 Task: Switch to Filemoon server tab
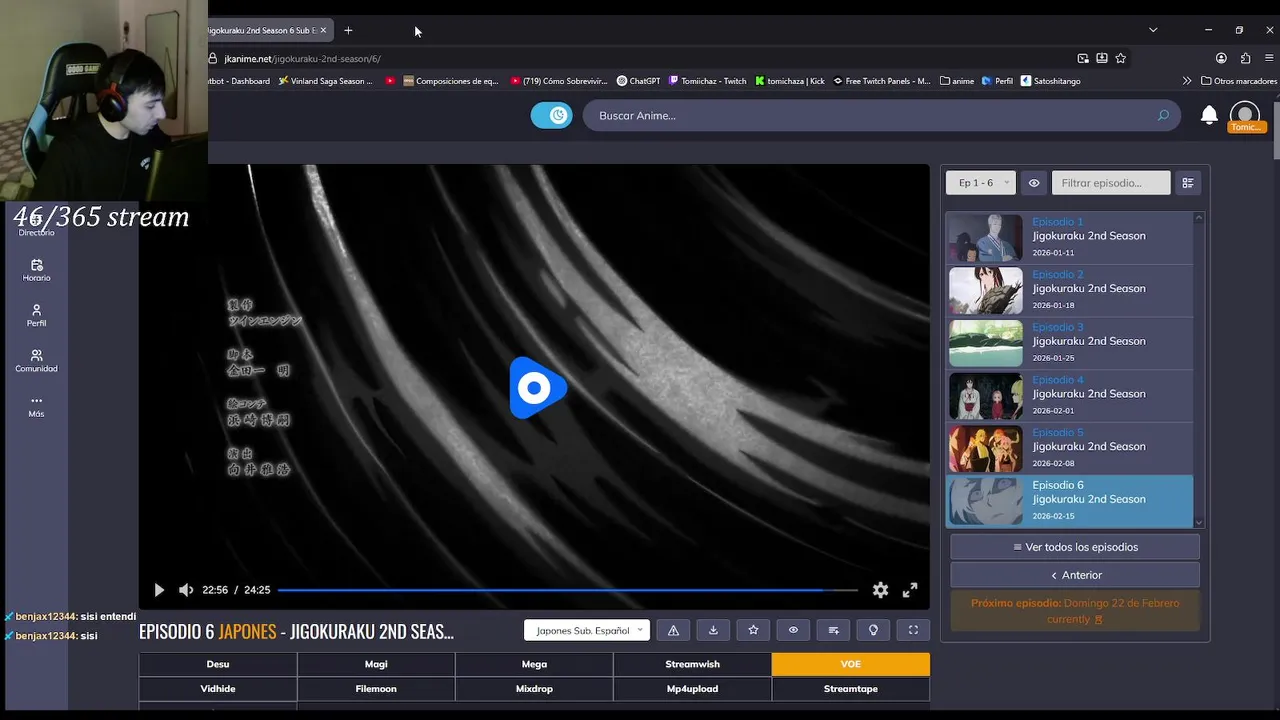point(376,689)
